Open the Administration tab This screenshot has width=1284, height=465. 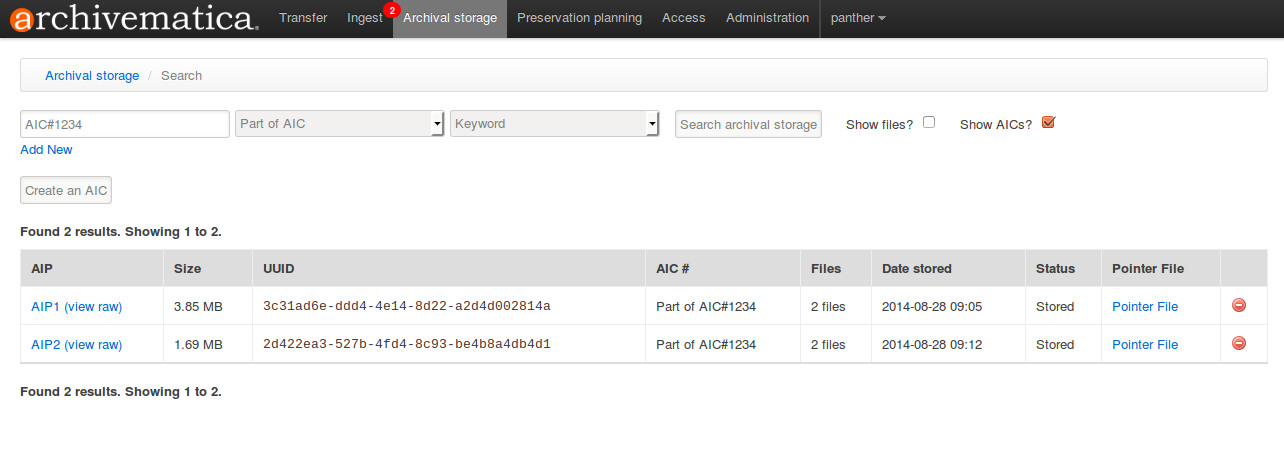[767, 18]
